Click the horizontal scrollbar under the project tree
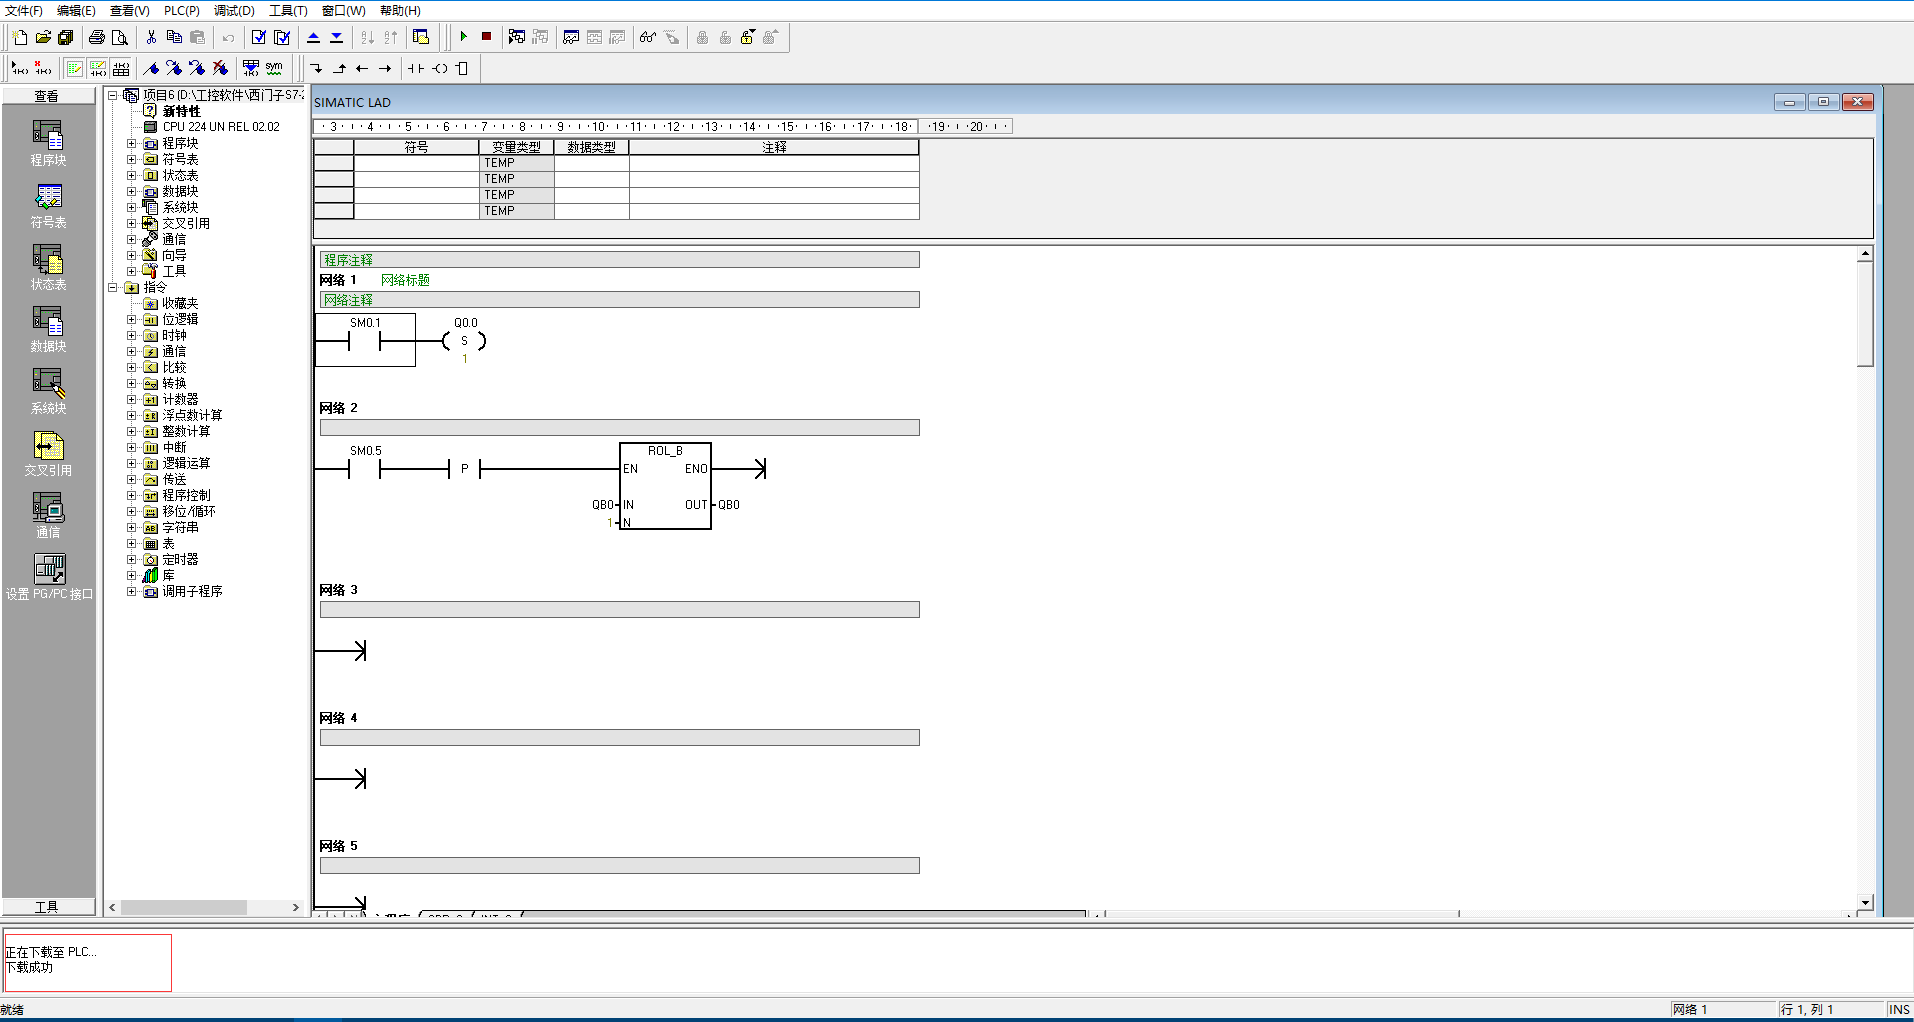1914x1022 pixels. tap(184, 907)
